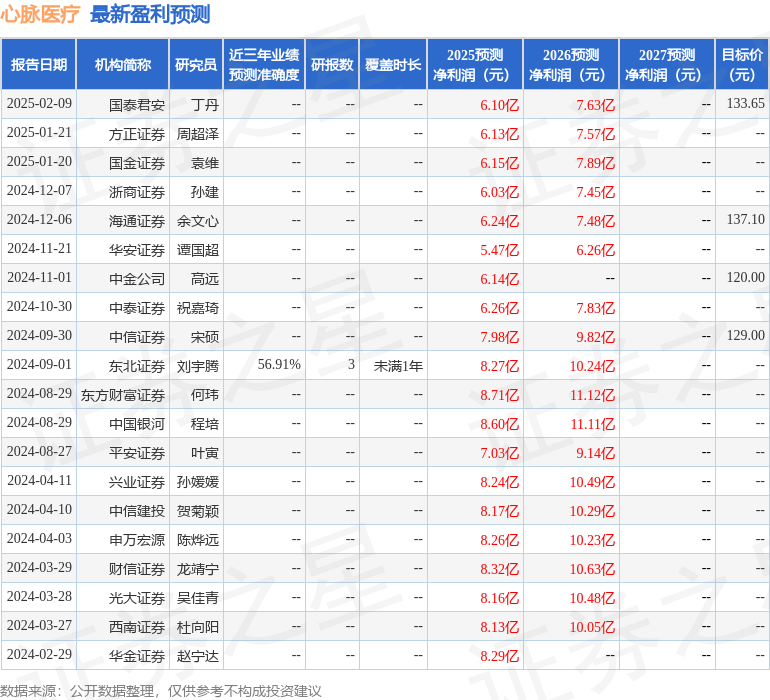Select analyst 孙建

click(x=205, y=192)
